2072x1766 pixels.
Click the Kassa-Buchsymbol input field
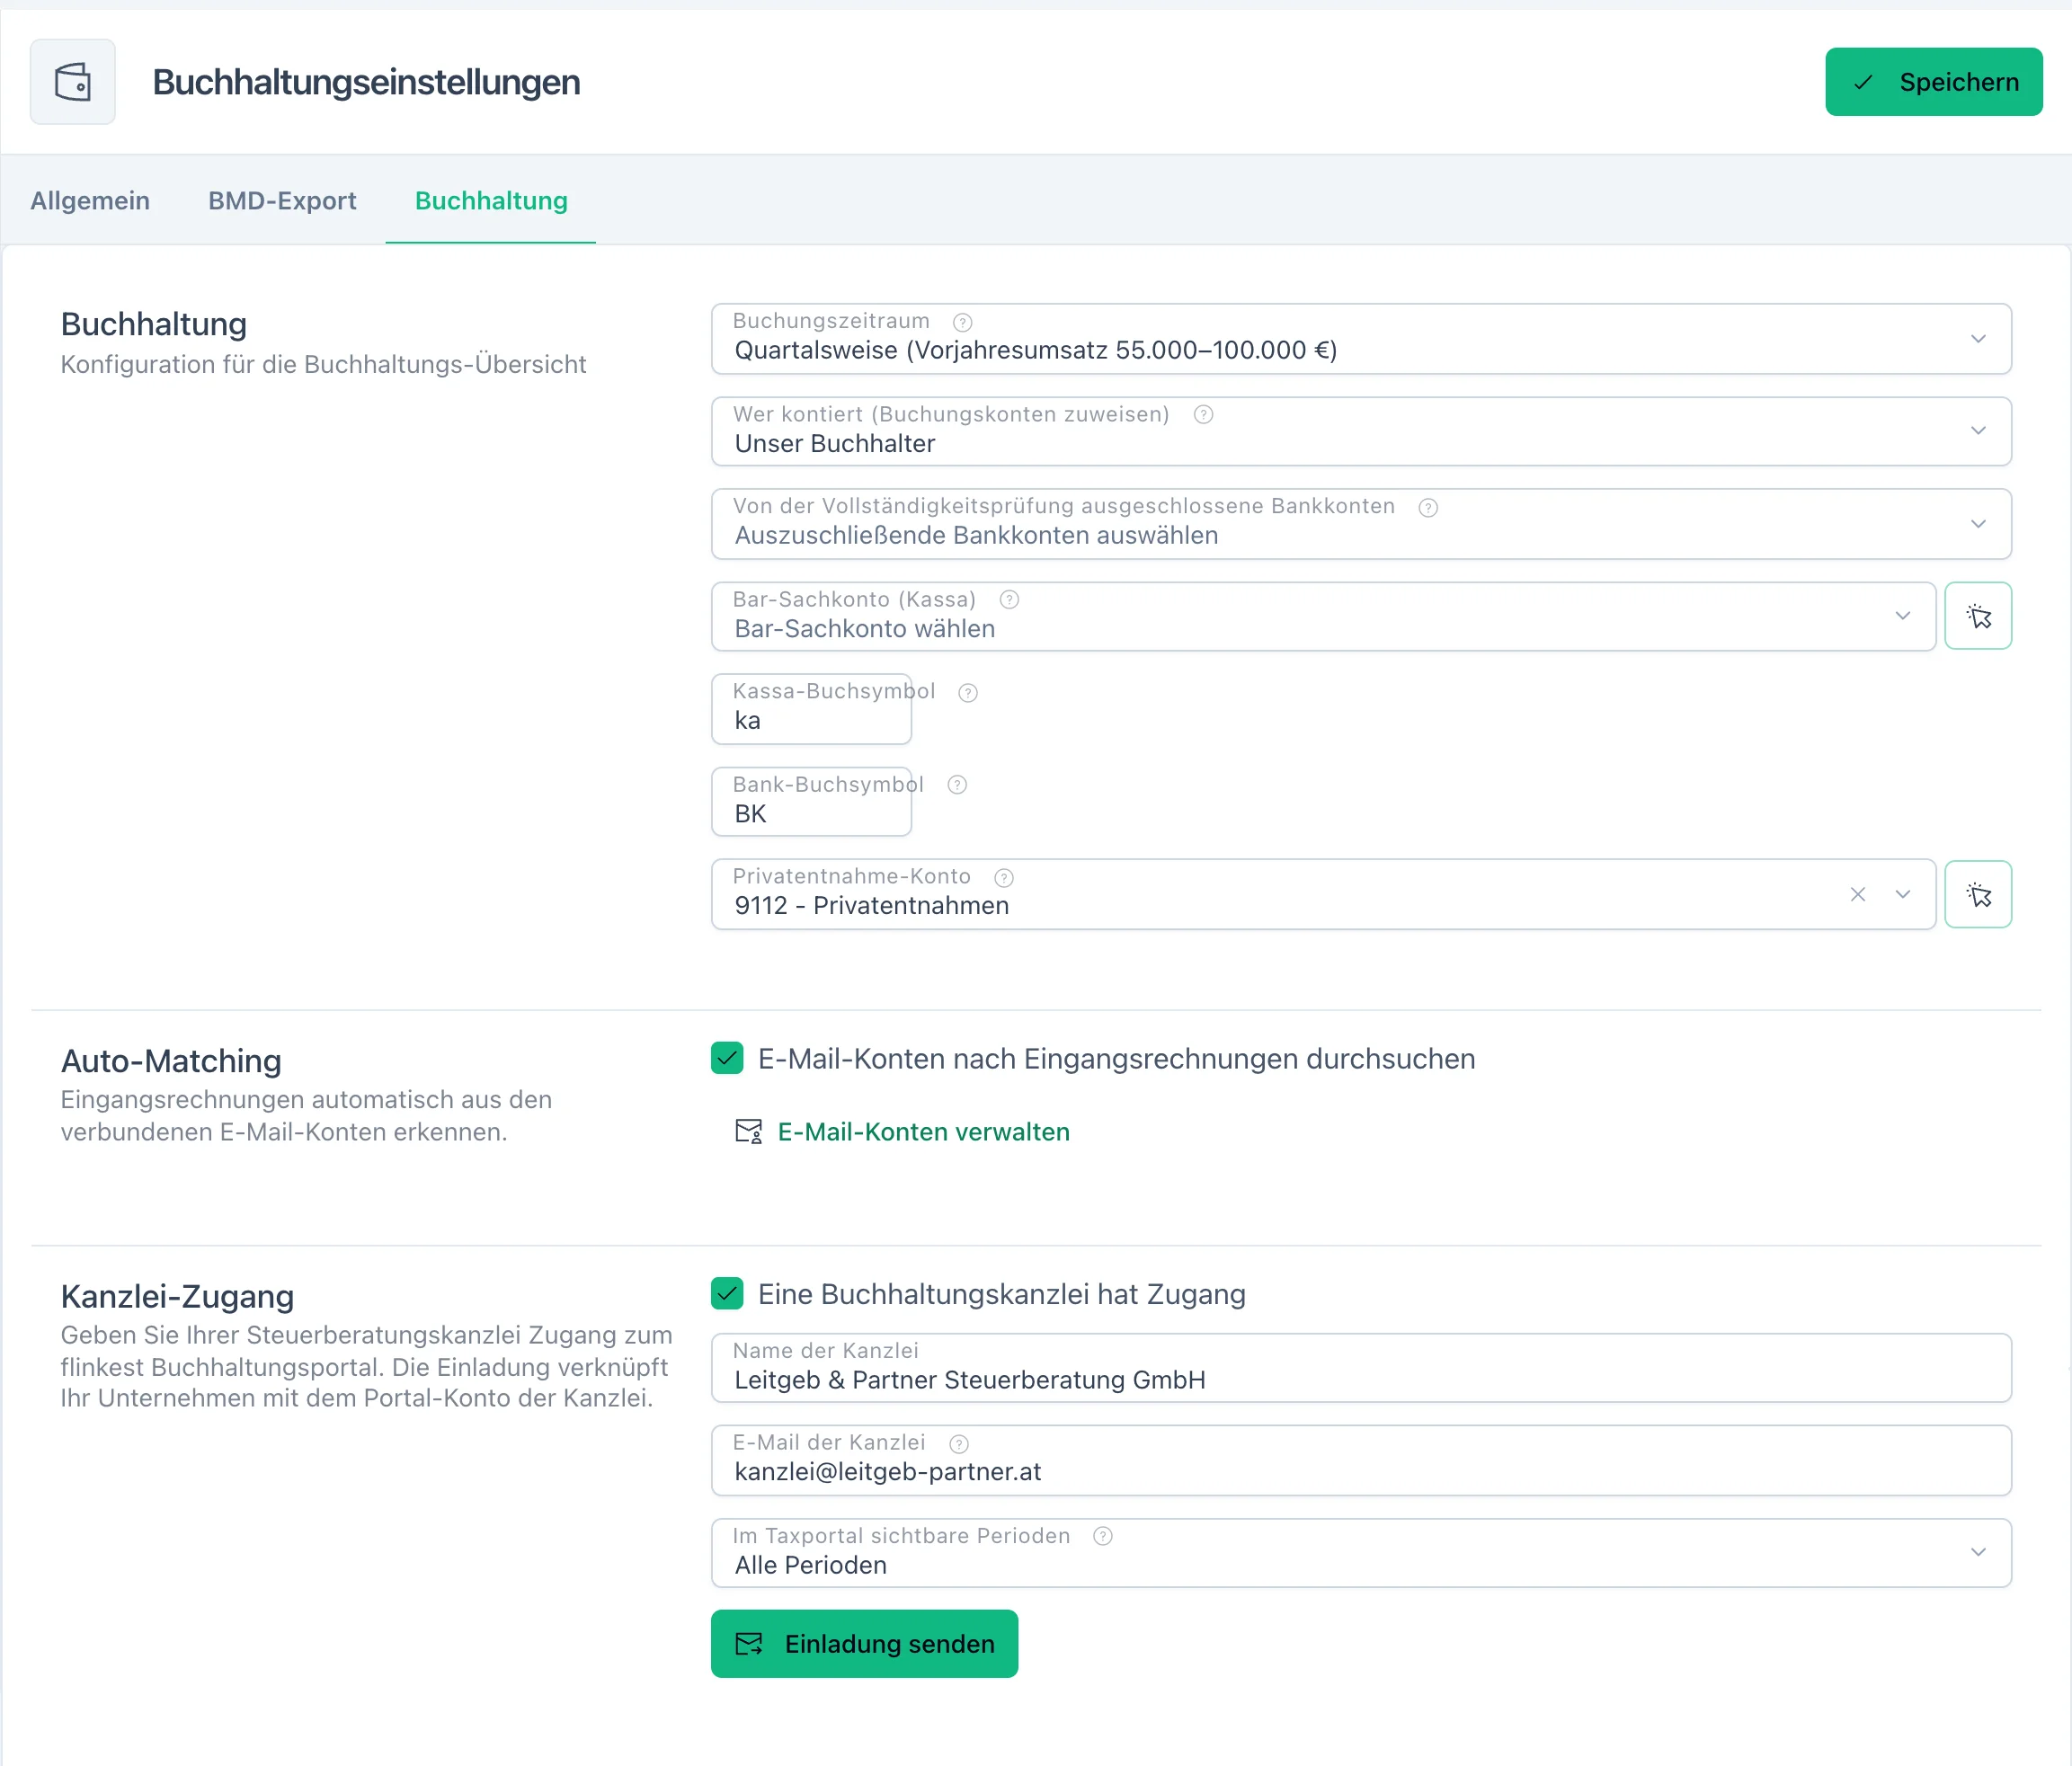[811, 709]
